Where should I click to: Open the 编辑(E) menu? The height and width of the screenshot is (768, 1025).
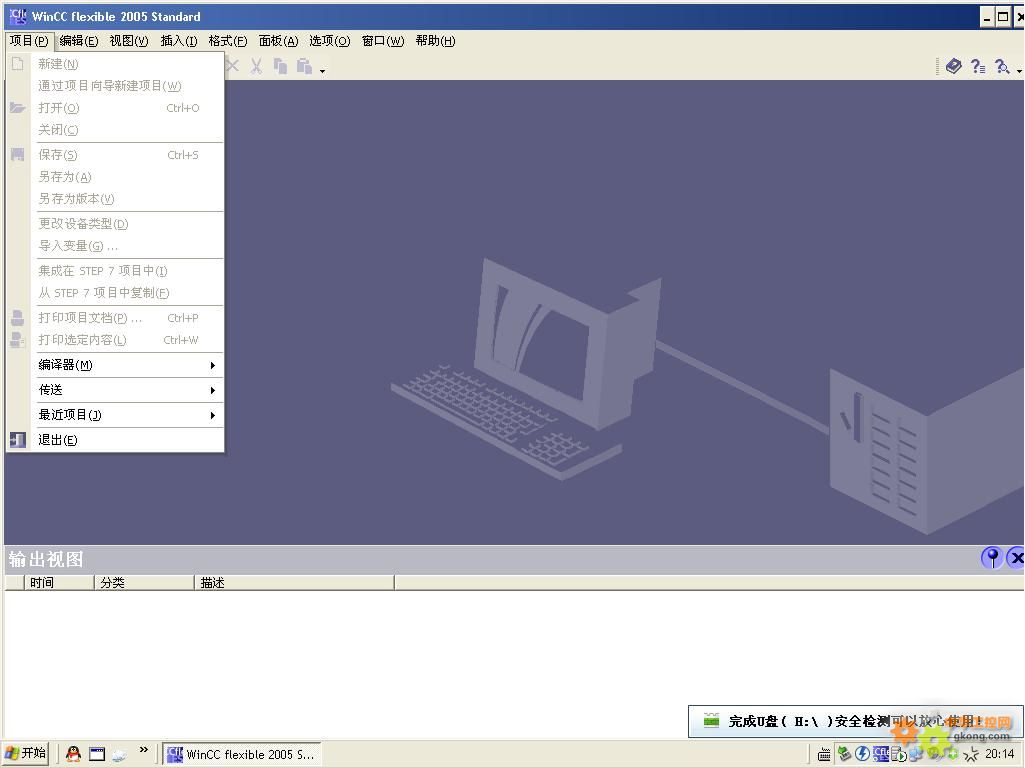pos(78,41)
